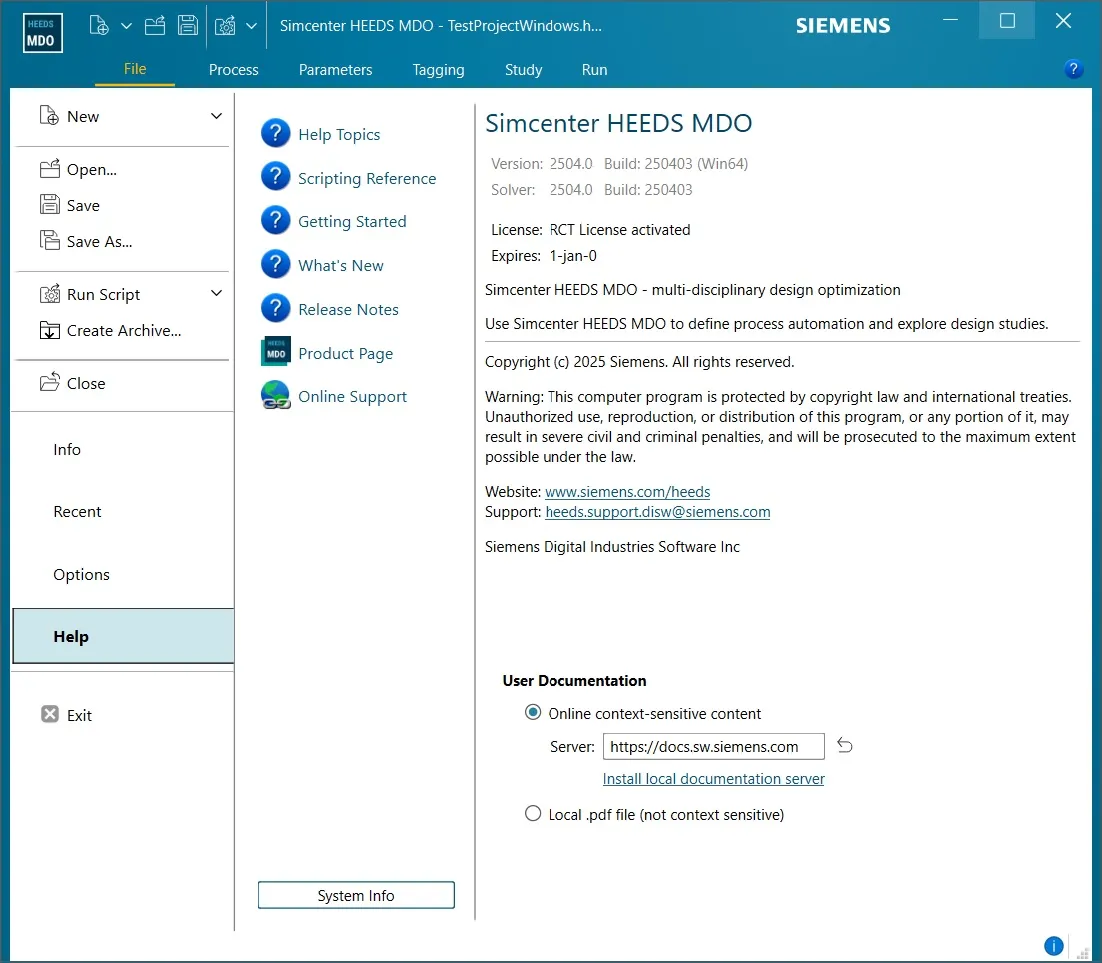Image resolution: width=1102 pixels, height=963 pixels.
Task: Switch to the File tab
Action: pyautogui.click(x=135, y=69)
